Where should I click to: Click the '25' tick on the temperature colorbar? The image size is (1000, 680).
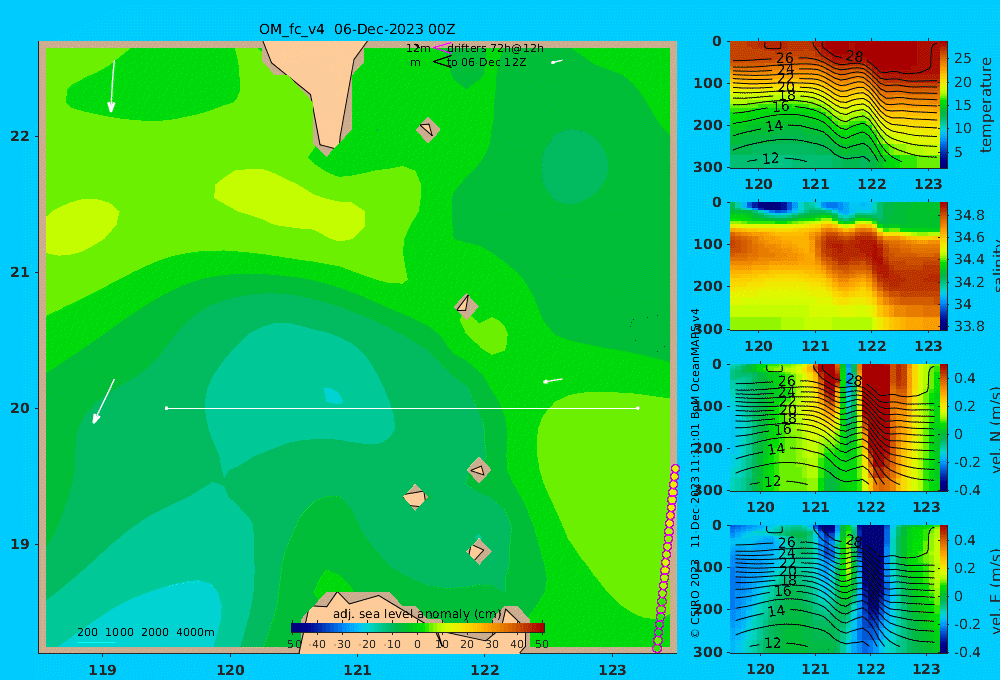[x=962, y=59]
